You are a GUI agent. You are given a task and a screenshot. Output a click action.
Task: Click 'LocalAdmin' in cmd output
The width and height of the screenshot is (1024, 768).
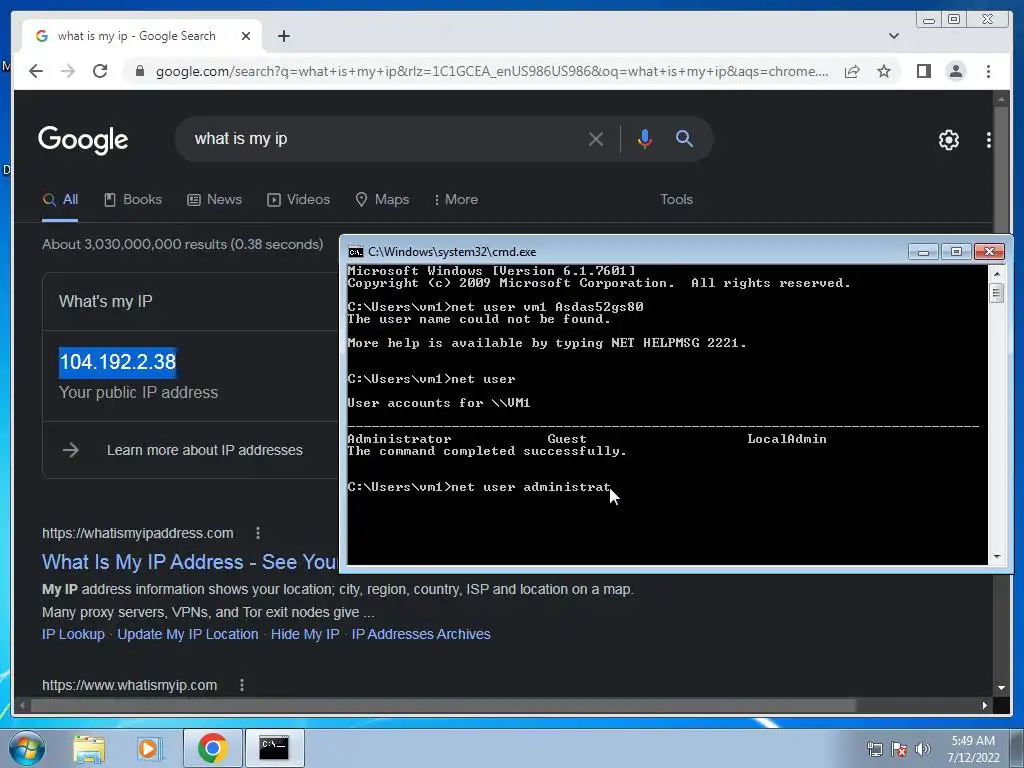pyautogui.click(x=787, y=439)
